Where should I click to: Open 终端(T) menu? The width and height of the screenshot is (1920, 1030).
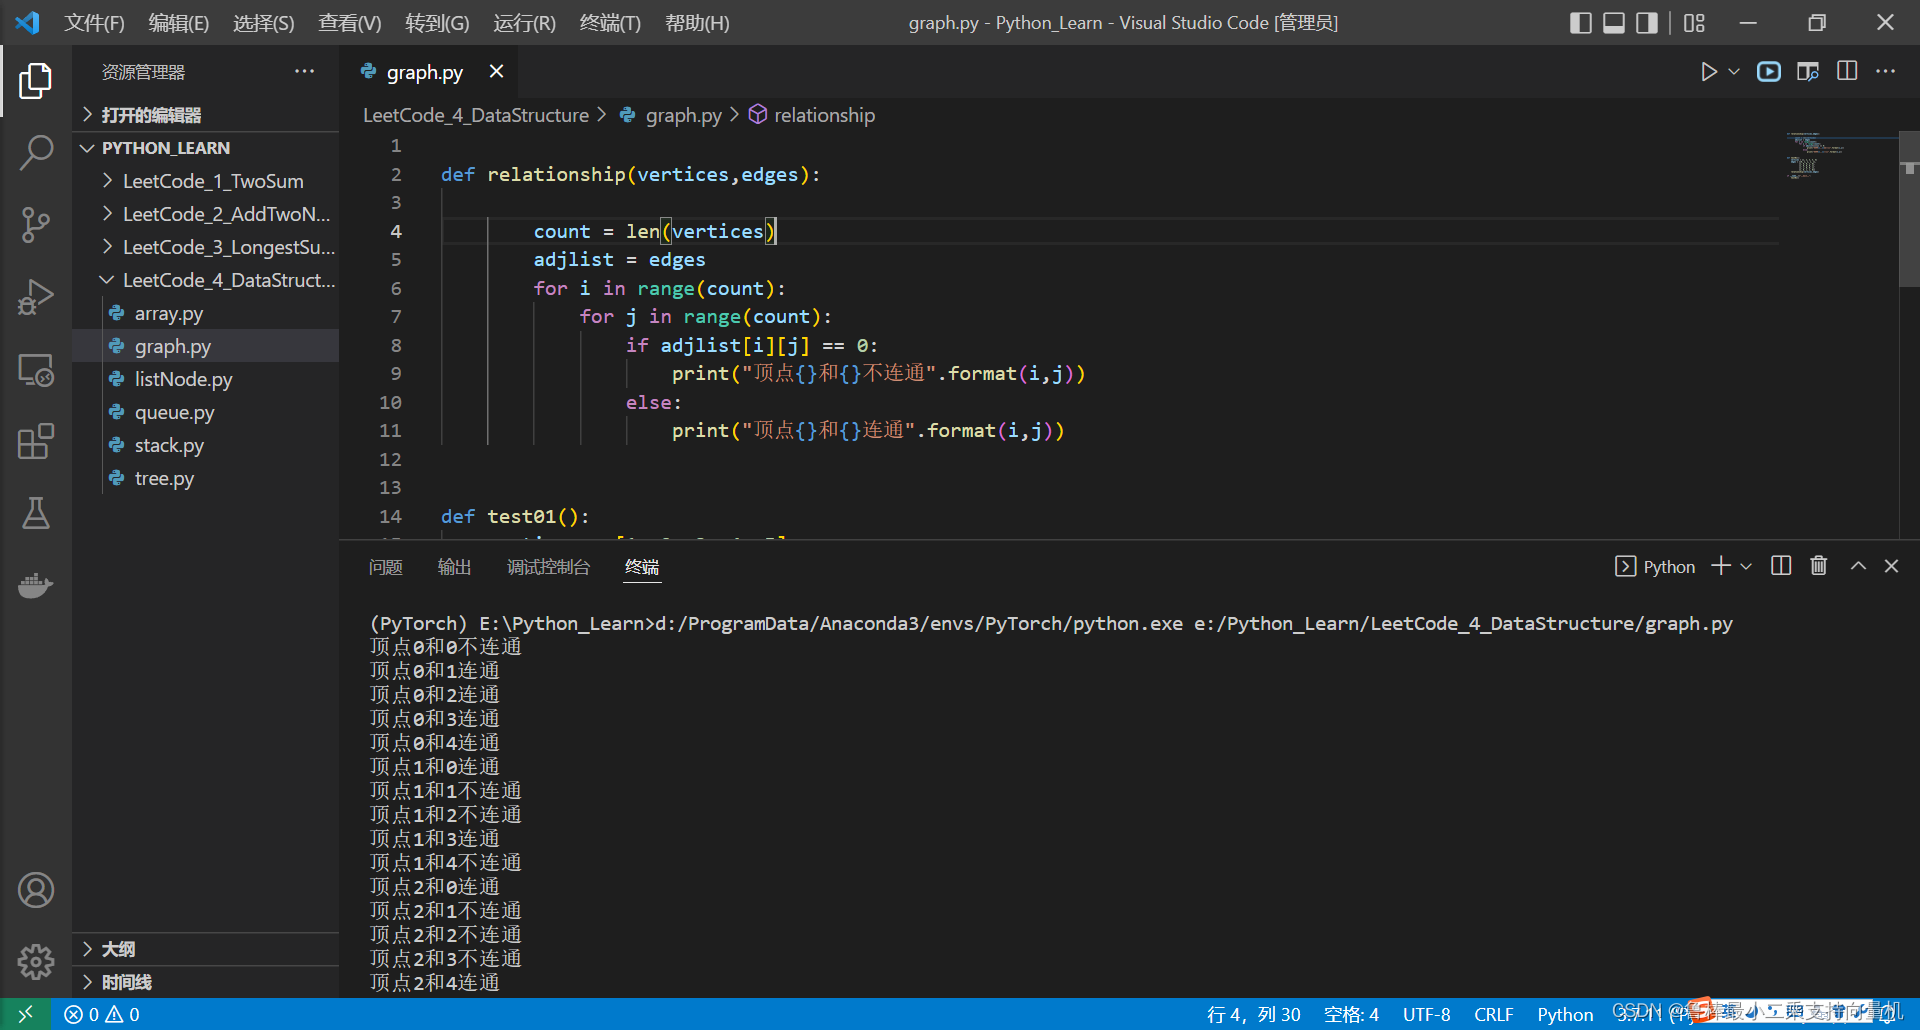pyautogui.click(x=610, y=23)
